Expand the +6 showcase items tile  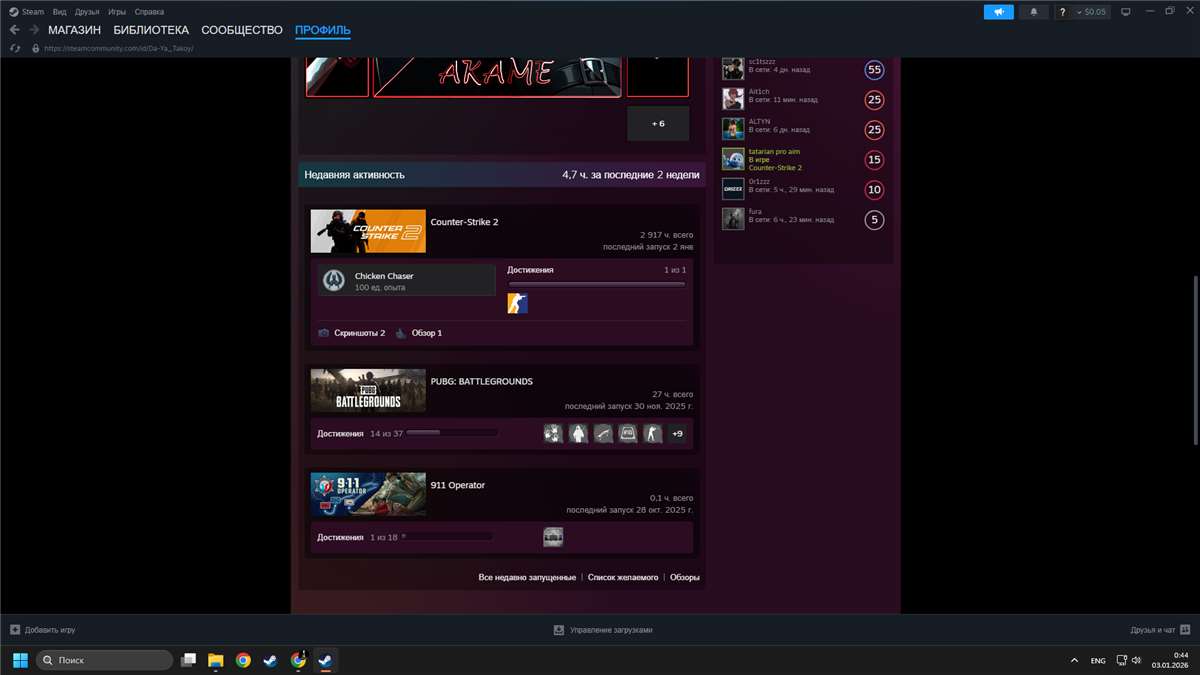coord(657,124)
